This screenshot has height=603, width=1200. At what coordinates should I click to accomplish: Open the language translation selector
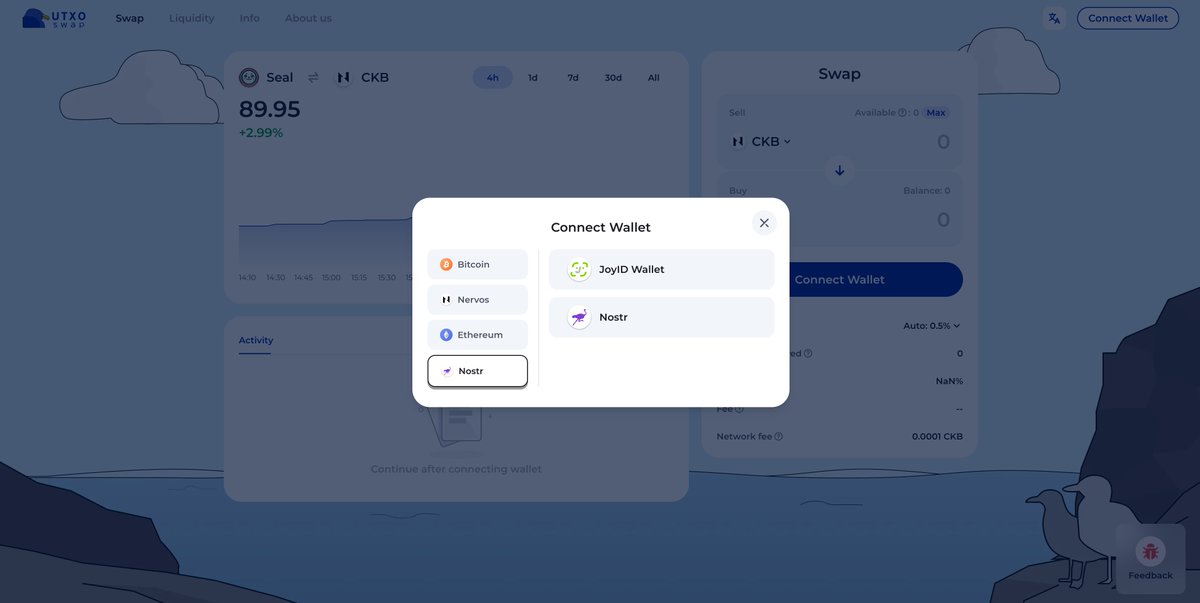point(1054,18)
